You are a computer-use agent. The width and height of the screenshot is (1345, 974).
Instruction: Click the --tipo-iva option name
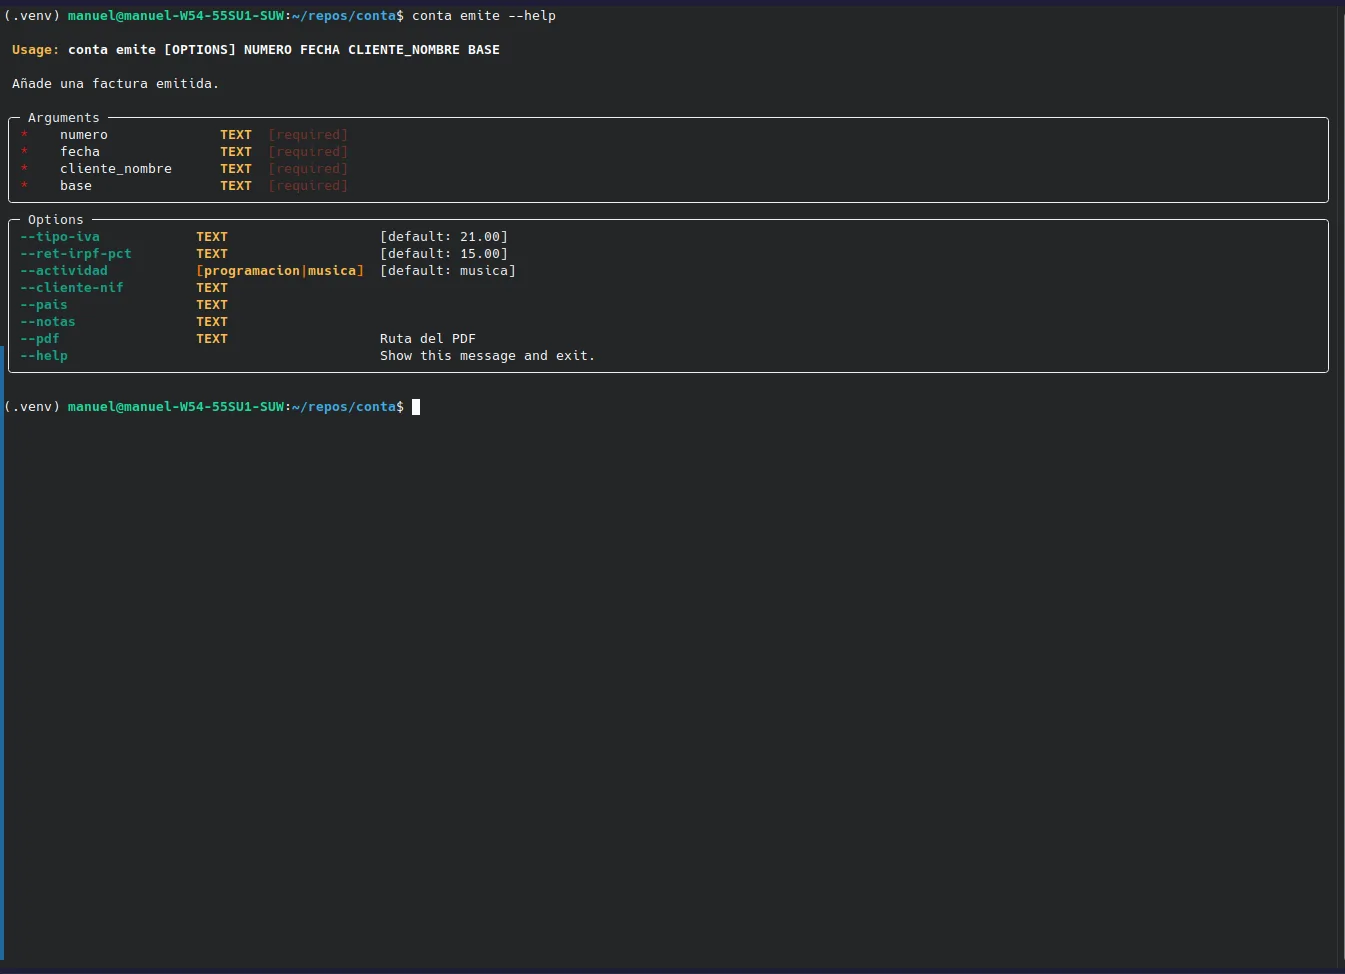point(59,236)
